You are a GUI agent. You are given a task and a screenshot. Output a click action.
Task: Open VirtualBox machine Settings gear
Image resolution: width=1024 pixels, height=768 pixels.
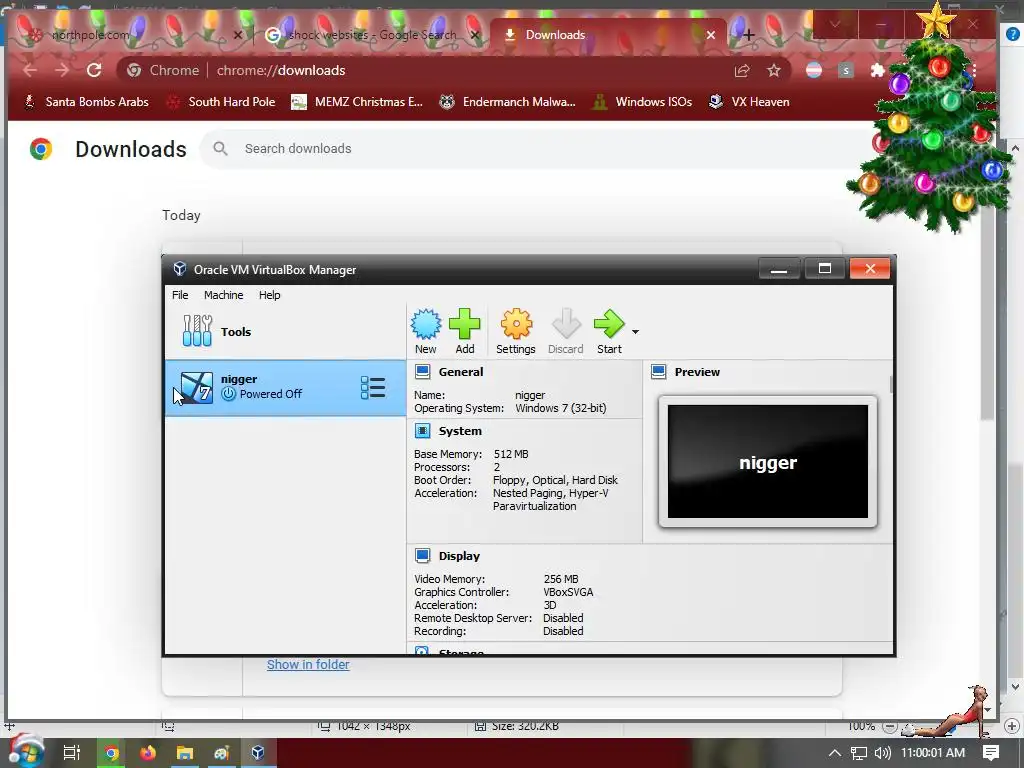click(515, 331)
